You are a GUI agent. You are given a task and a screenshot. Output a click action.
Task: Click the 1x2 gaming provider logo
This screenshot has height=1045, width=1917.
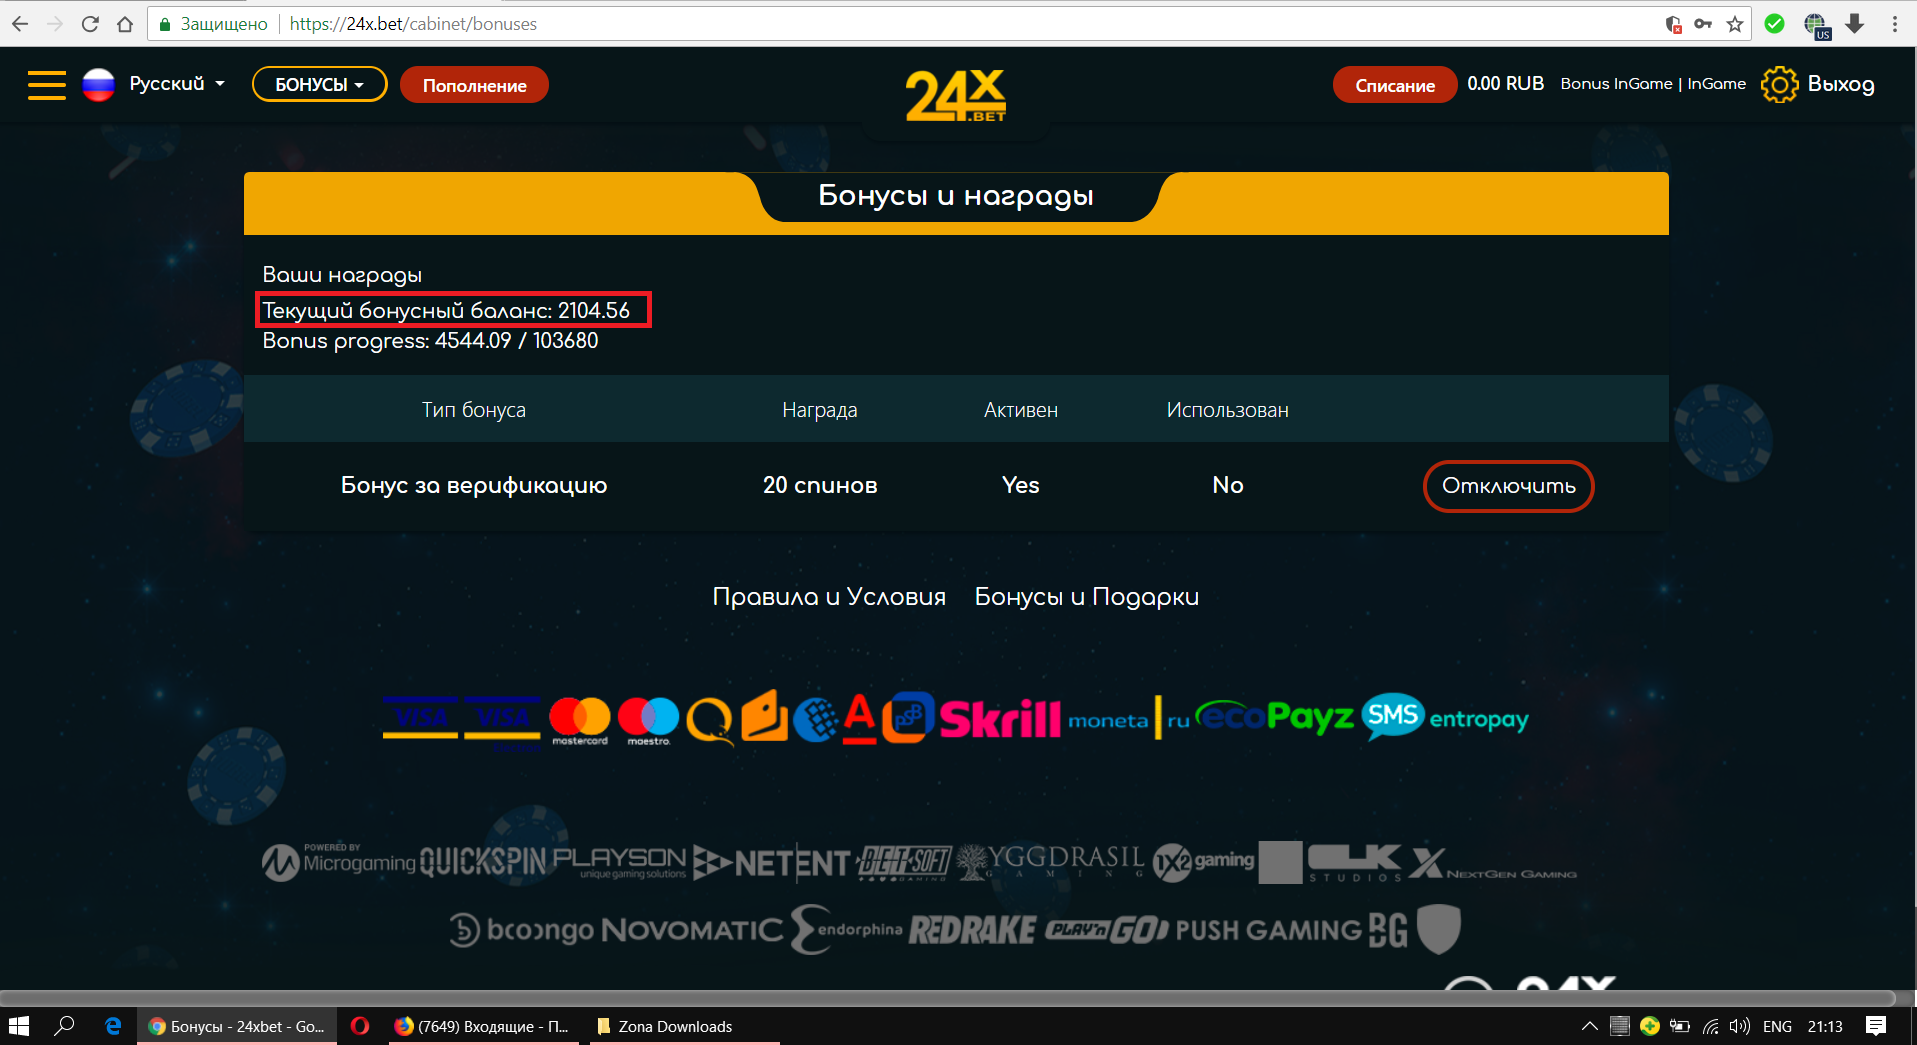point(1203,862)
